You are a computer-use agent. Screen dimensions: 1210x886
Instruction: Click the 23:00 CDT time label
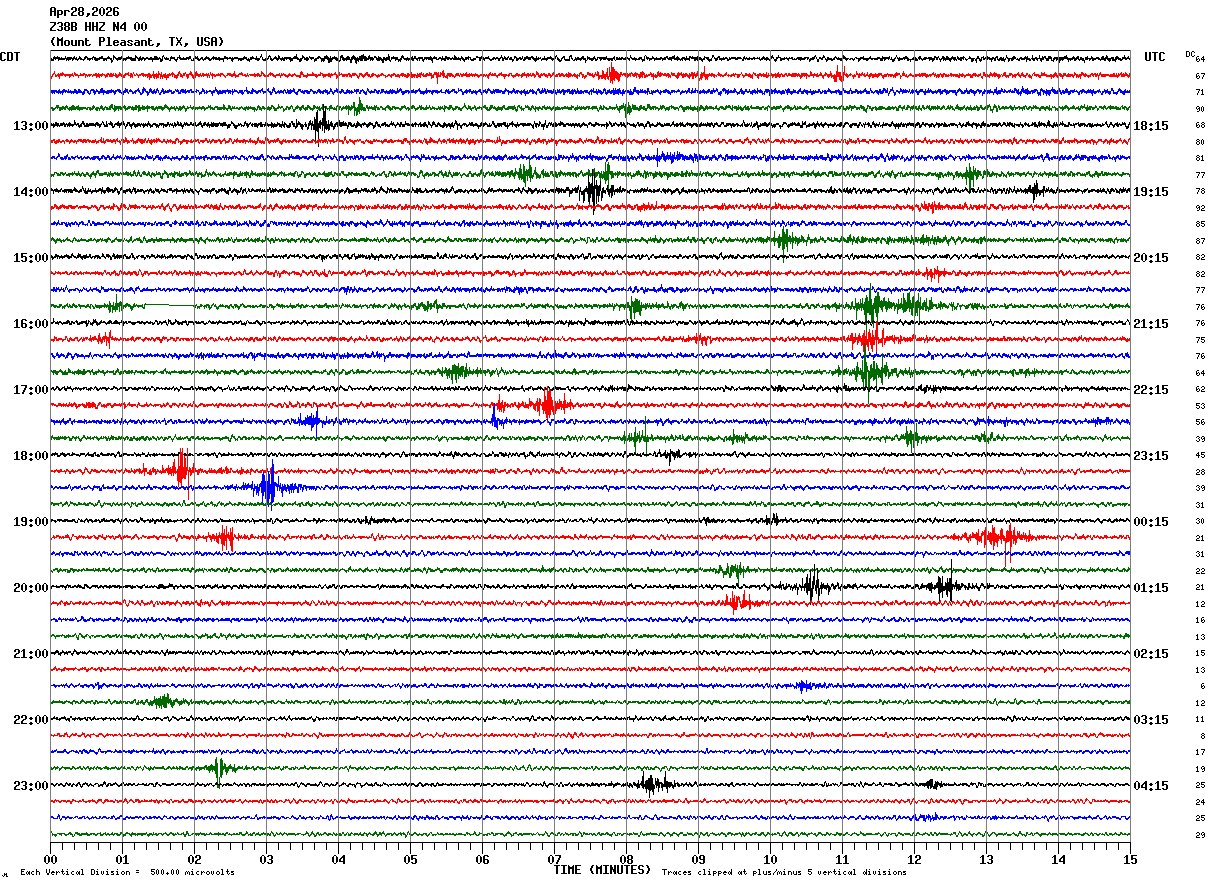pos(30,786)
